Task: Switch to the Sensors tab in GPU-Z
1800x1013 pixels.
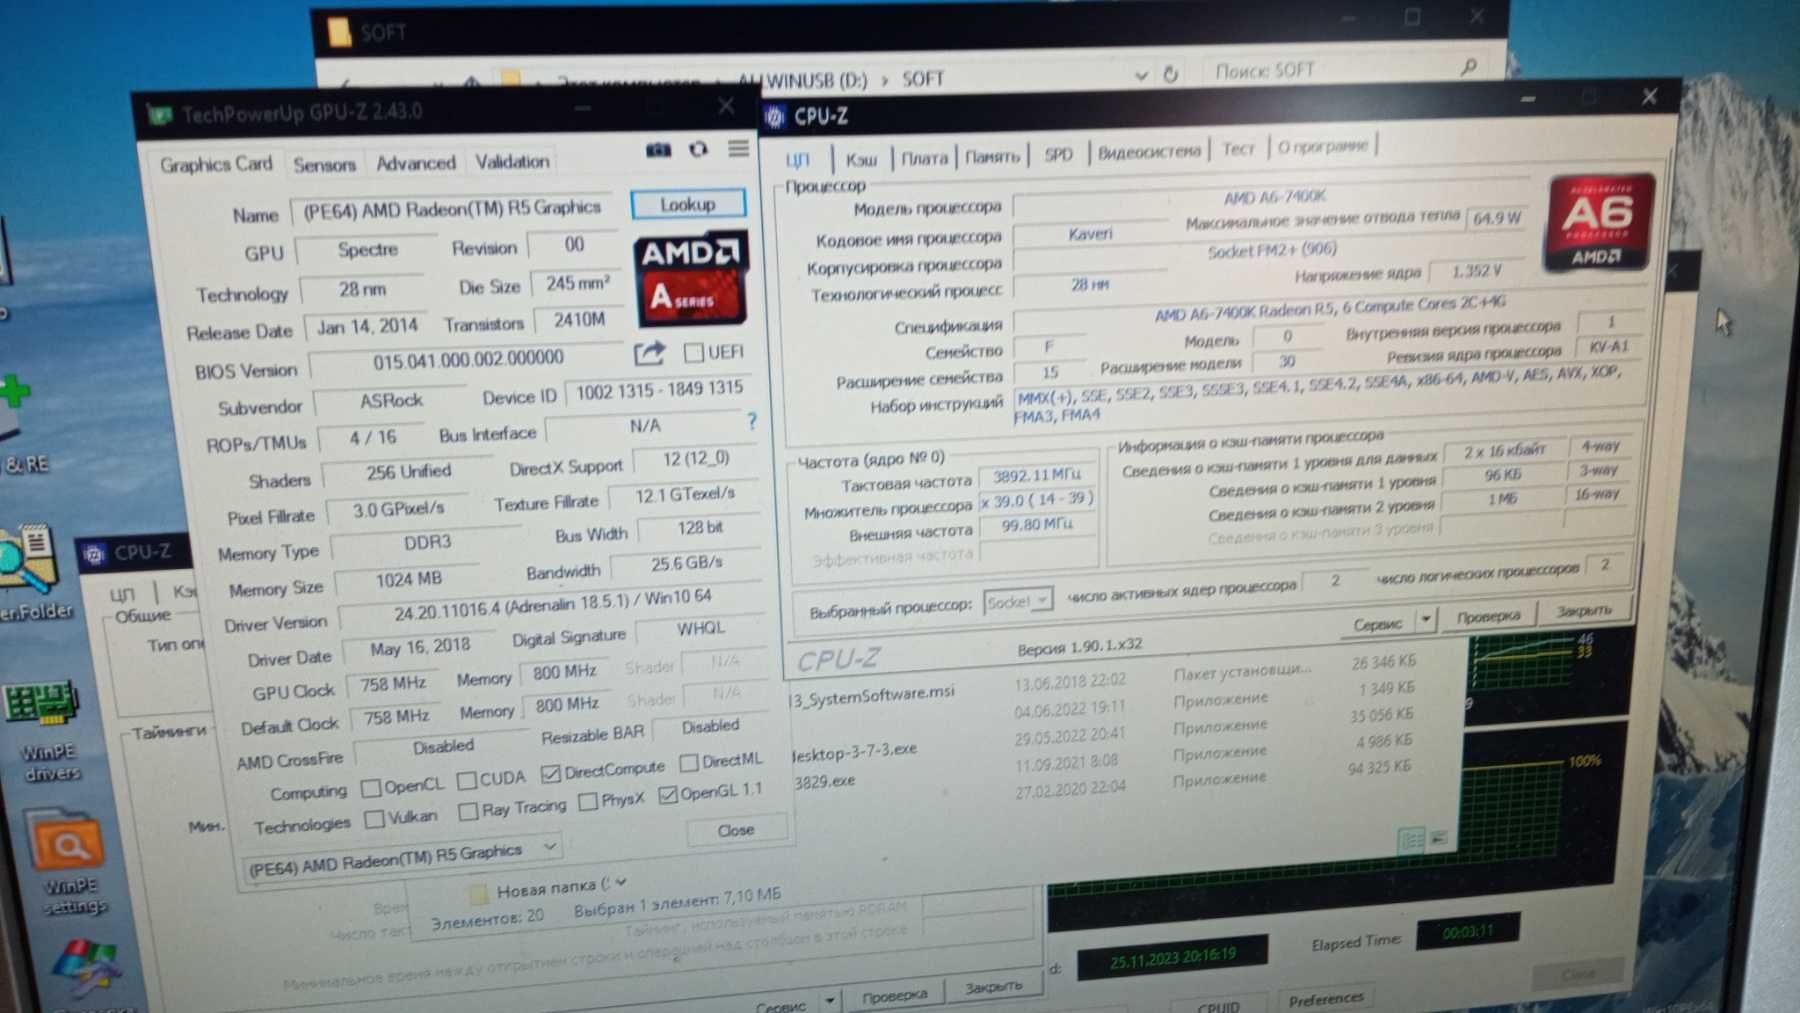Action: [324, 164]
